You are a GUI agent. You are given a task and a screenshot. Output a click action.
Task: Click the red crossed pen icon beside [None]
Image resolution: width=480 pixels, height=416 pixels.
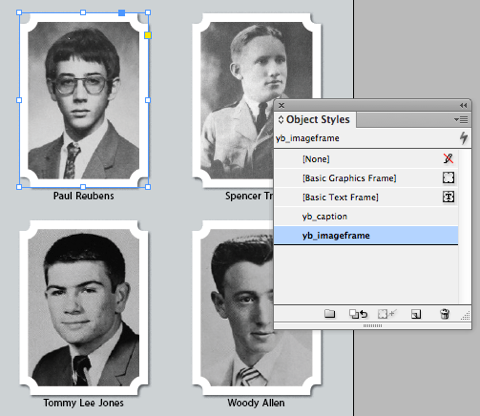point(448,159)
